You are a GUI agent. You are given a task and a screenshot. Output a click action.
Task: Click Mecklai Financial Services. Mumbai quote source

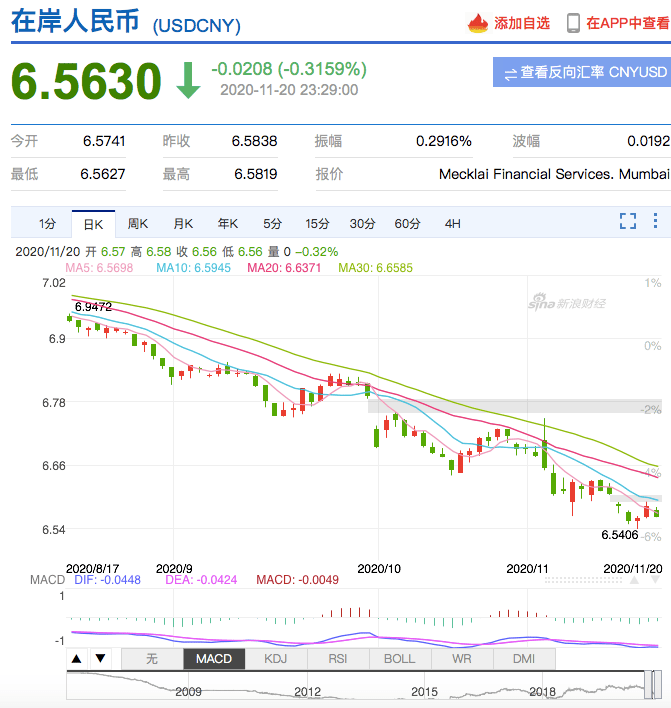coord(555,174)
